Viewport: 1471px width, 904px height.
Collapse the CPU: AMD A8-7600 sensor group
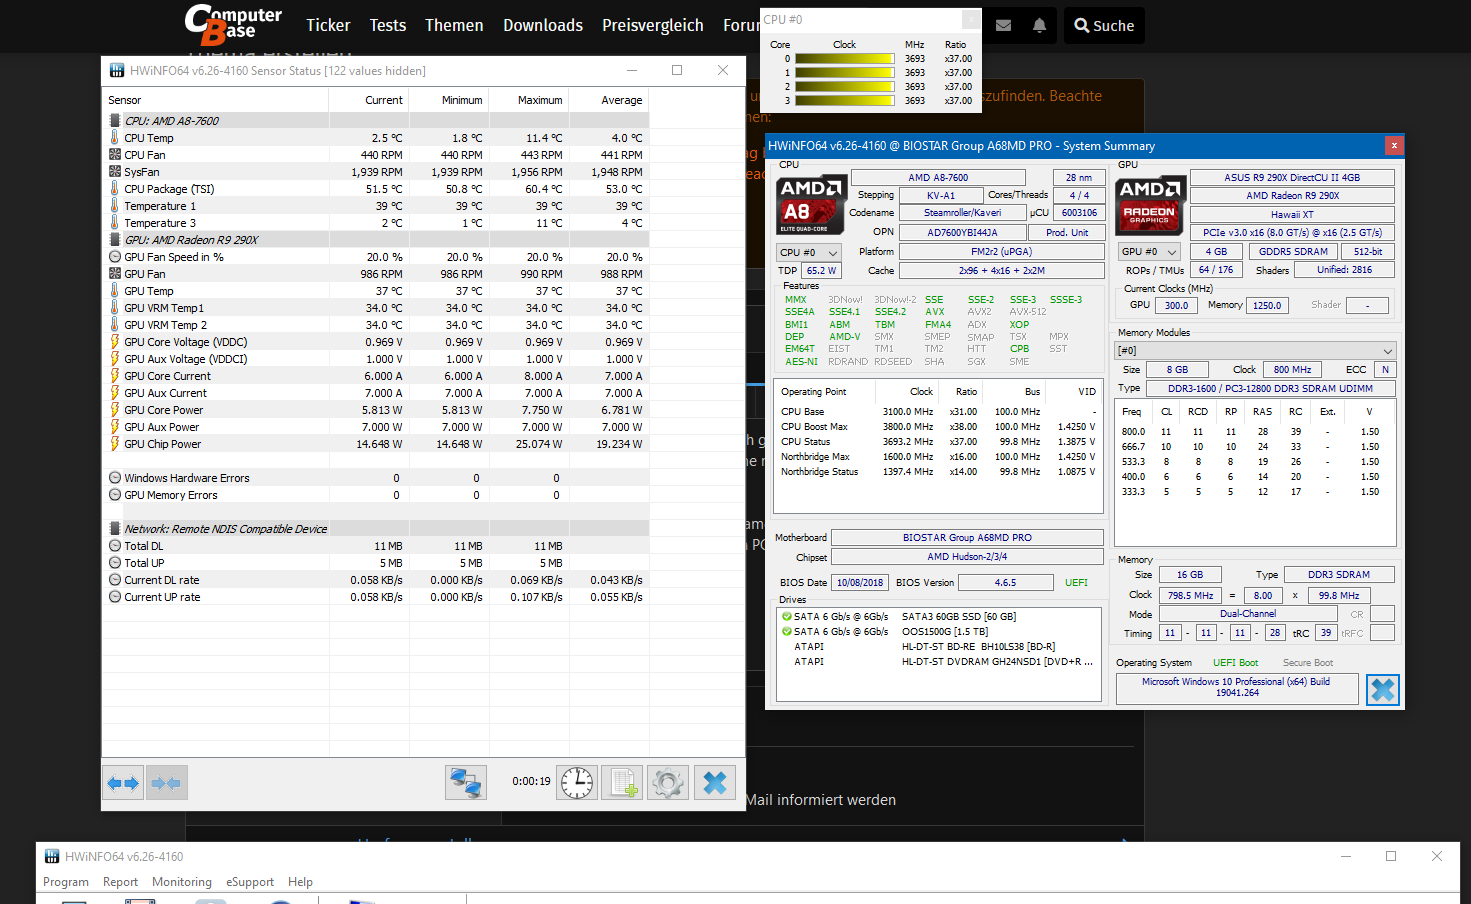click(115, 121)
